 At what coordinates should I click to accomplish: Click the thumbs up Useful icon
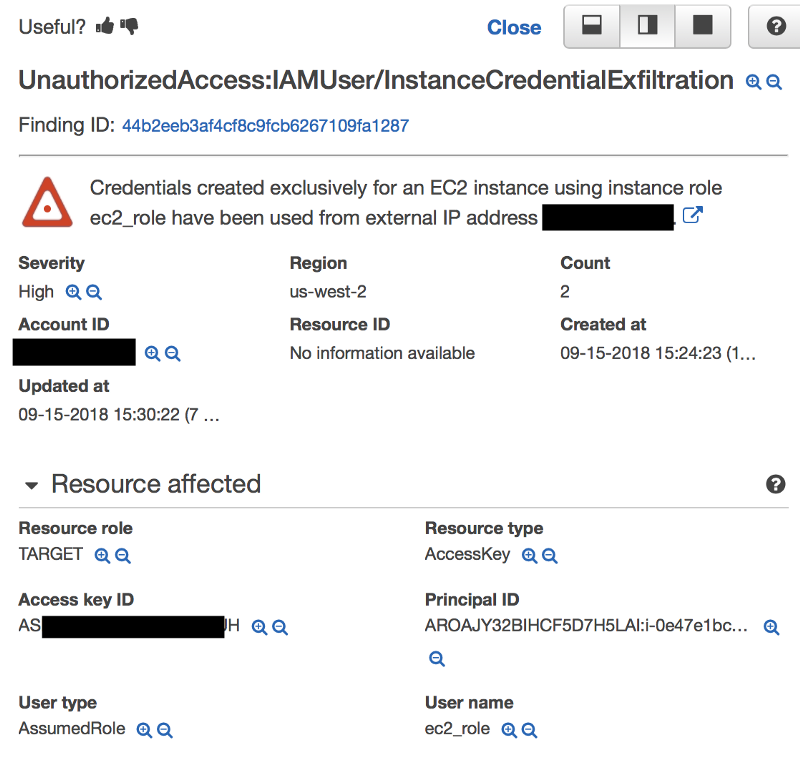pos(105,27)
